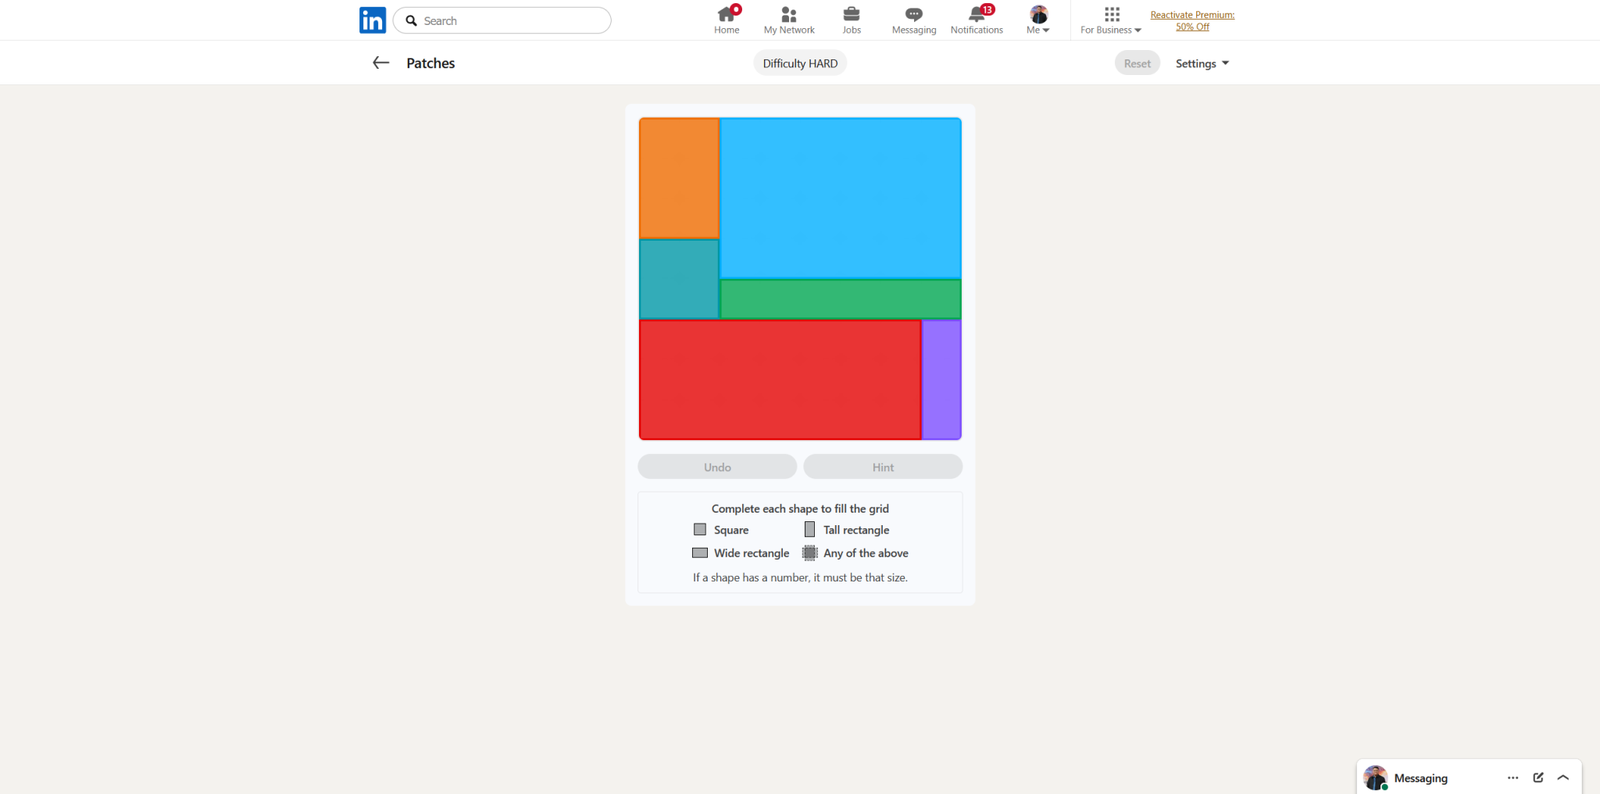Open the Settings dropdown
The width and height of the screenshot is (1600, 794).
[1202, 63]
